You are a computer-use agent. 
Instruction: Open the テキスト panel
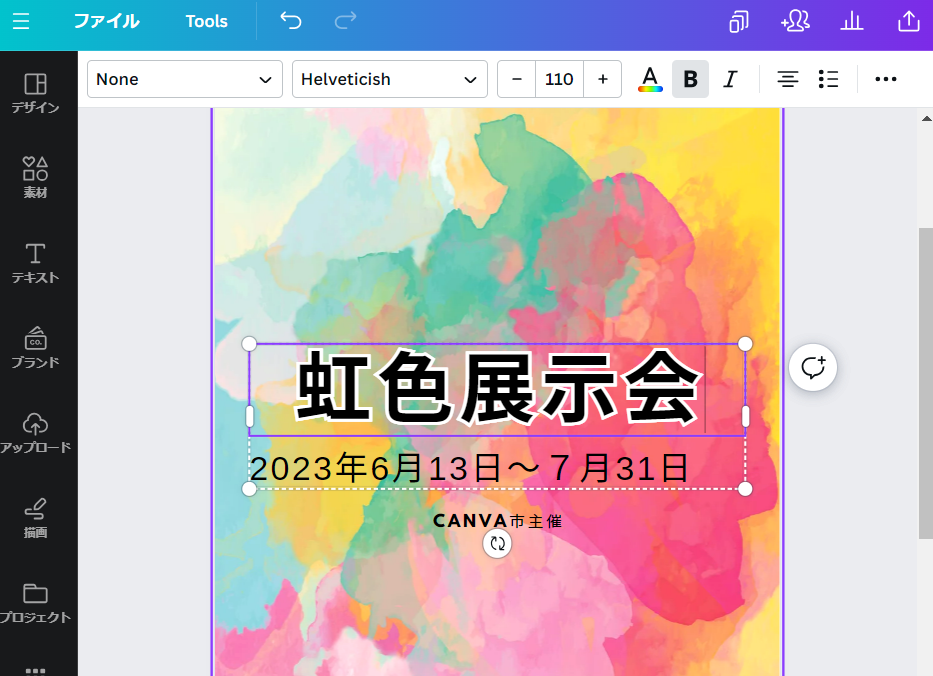coord(36,263)
